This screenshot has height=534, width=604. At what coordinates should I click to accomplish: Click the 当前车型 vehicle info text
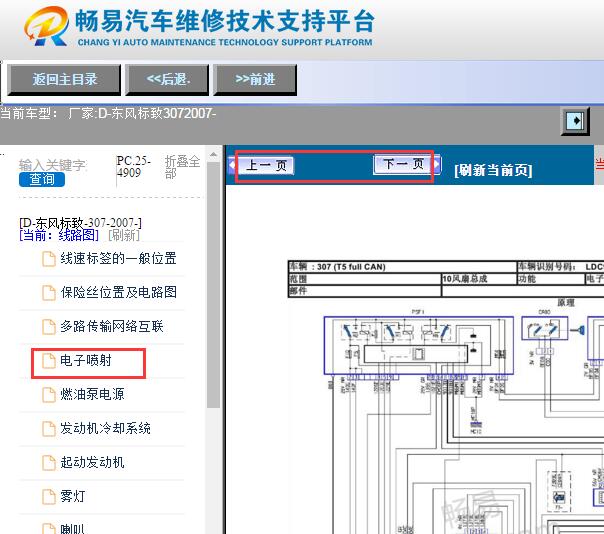coord(108,113)
